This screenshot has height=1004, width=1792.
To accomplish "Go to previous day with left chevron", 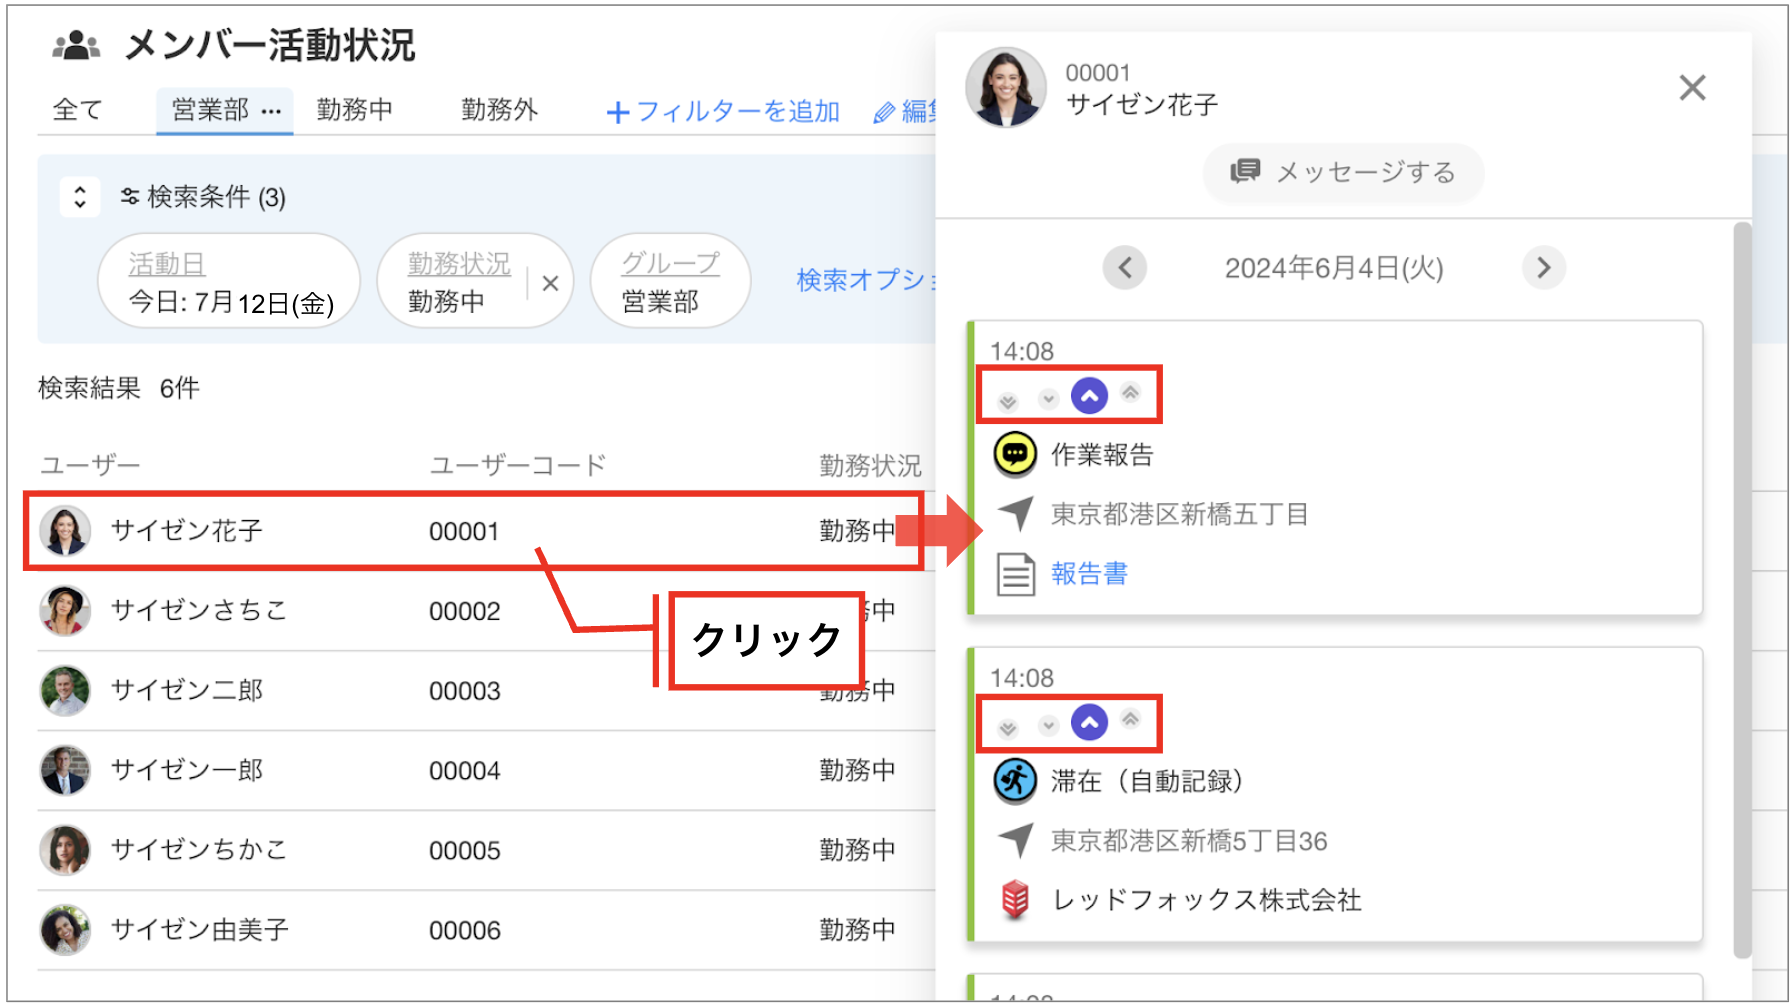I will click(x=1125, y=268).
